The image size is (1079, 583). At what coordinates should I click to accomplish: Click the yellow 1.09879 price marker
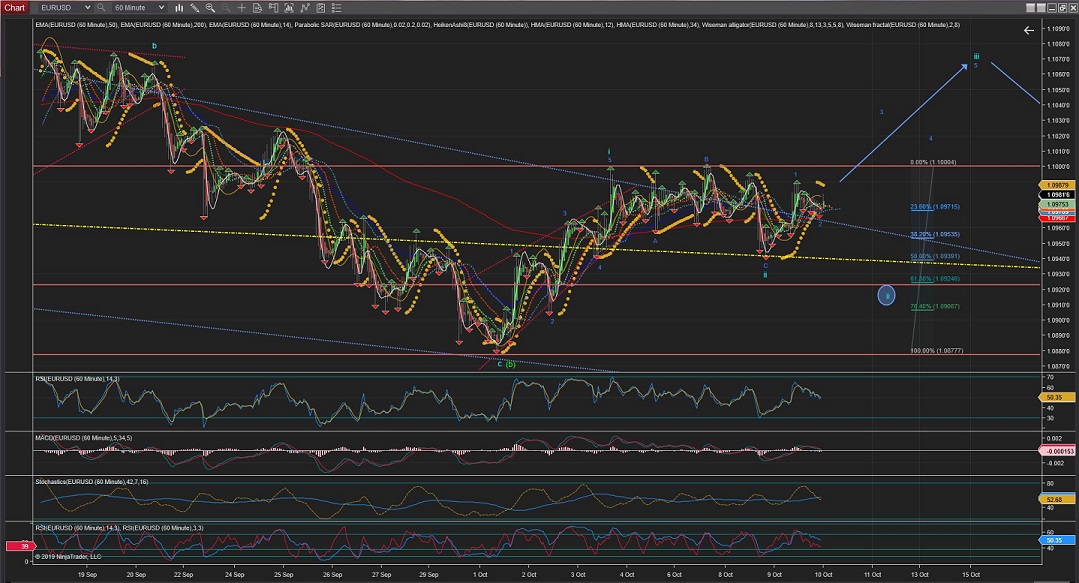pos(1056,185)
